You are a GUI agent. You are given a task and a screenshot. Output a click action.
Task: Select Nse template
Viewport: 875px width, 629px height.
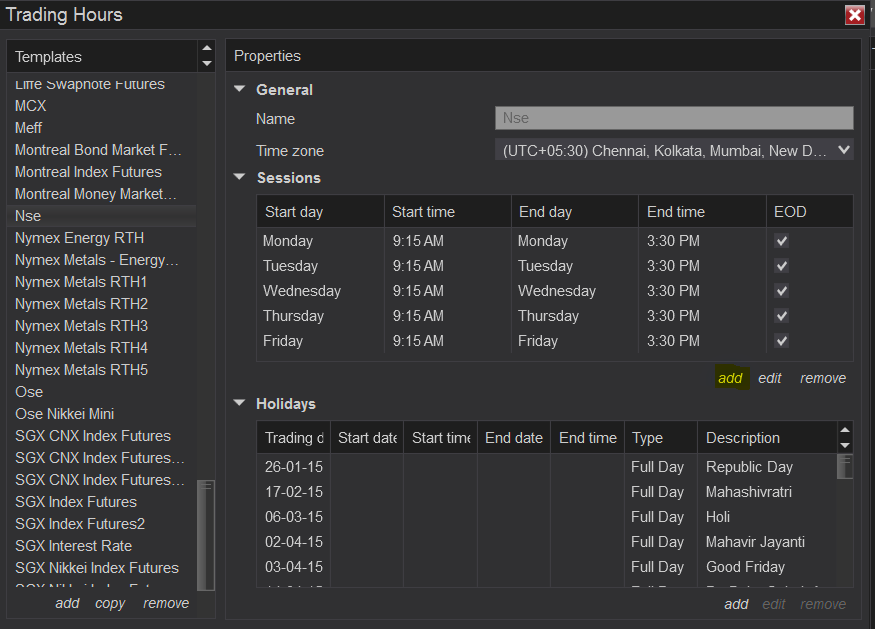(102, 216)
